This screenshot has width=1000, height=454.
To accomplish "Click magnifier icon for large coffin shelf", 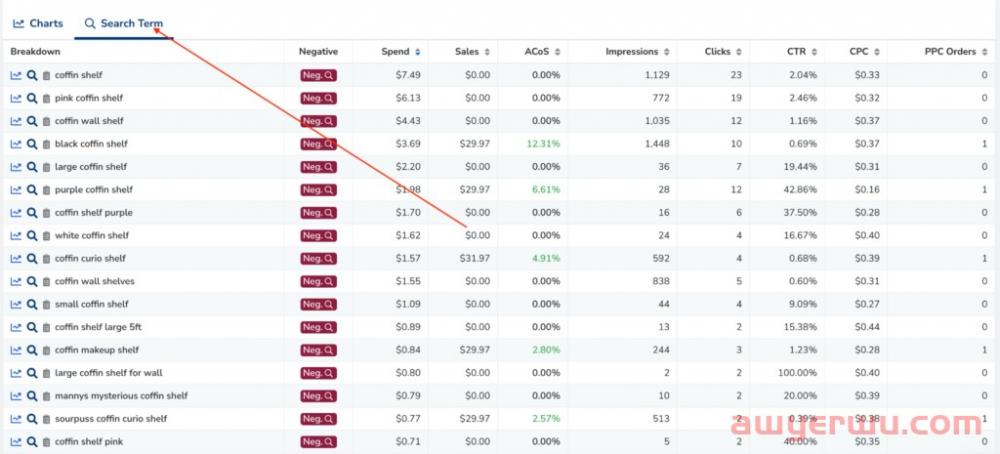I will tap(32, 167).
